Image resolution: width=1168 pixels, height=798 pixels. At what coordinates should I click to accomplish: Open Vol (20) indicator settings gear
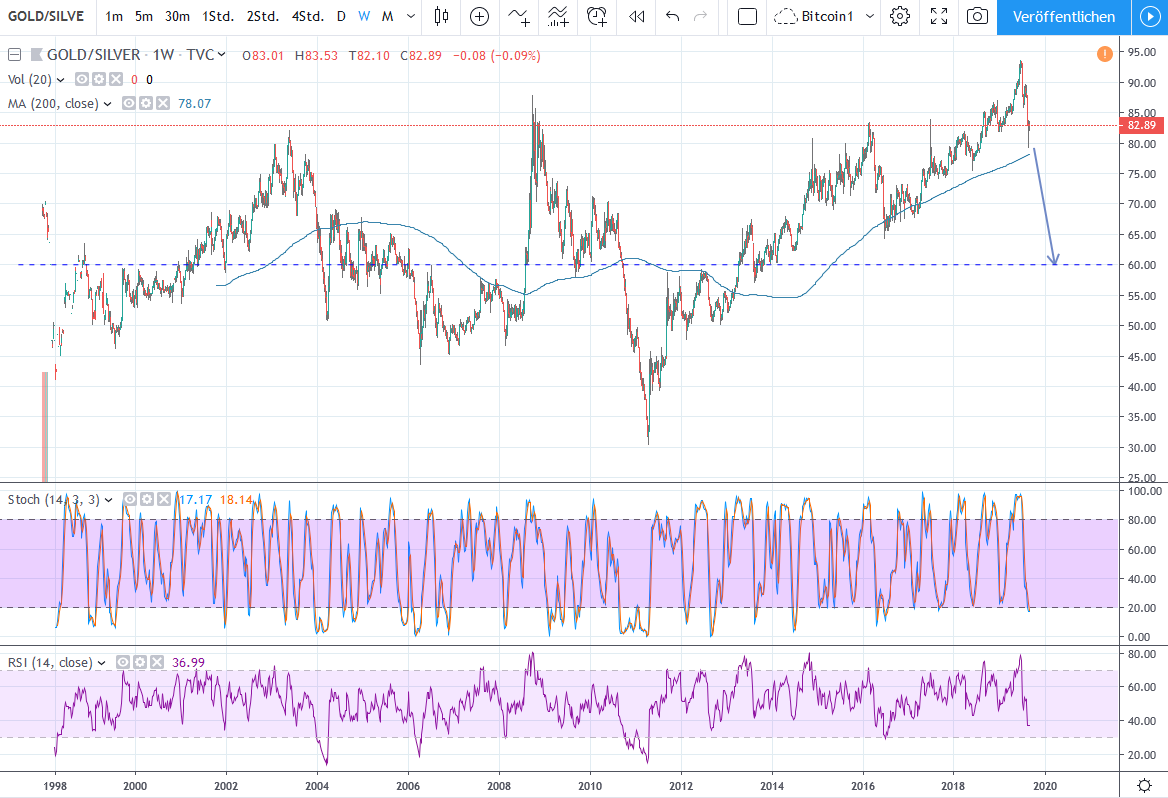[x=98, y=79]
